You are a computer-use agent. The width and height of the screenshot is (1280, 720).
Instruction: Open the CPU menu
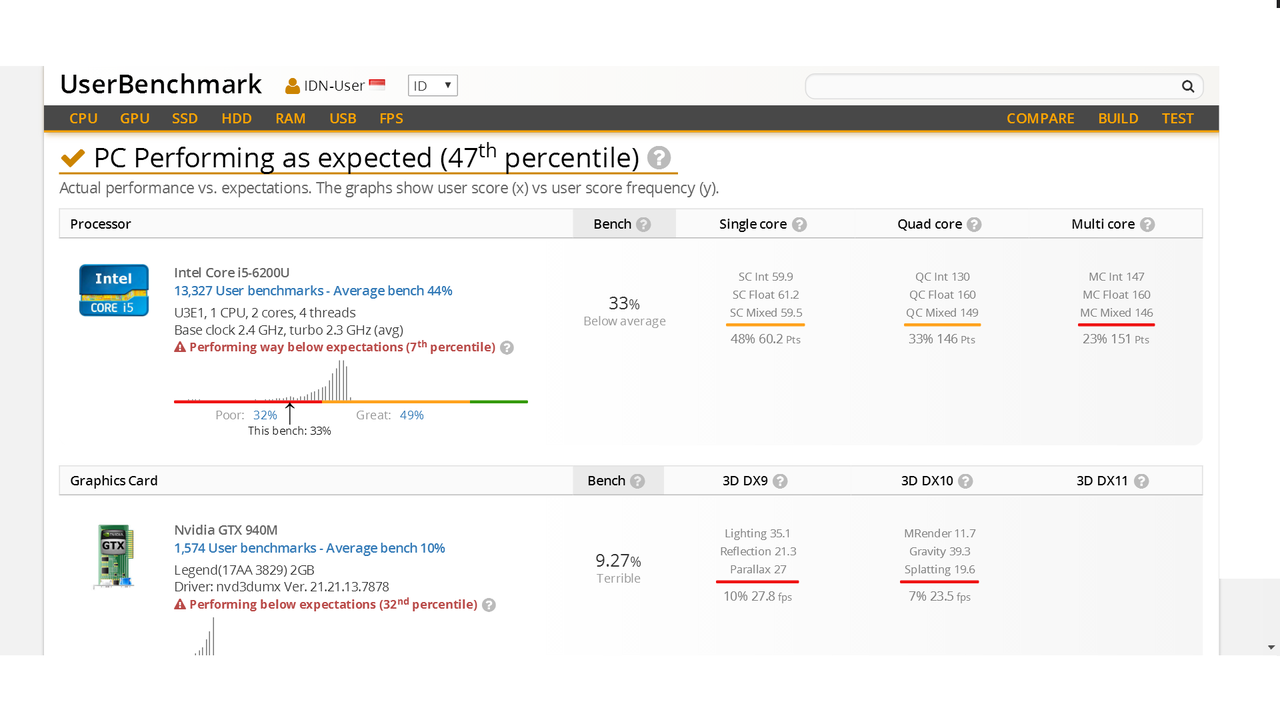coord(84,118)
